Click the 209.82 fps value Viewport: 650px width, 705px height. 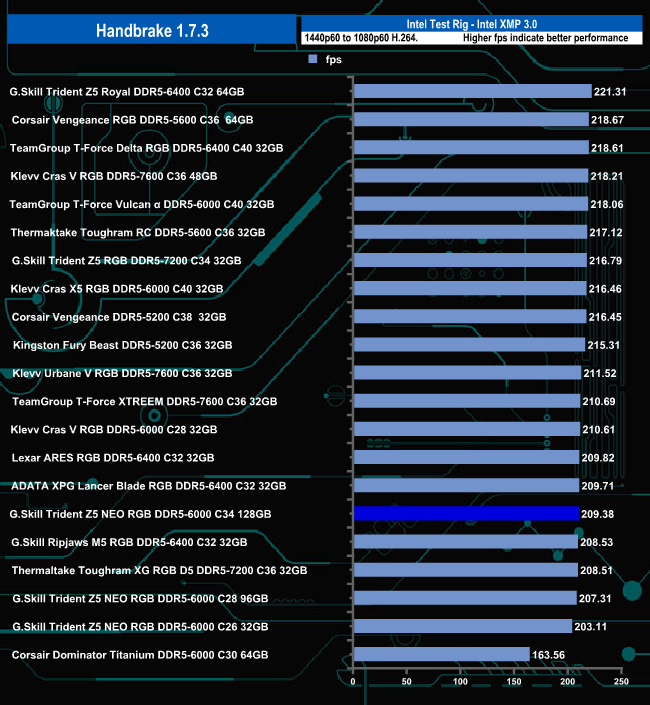598,458
